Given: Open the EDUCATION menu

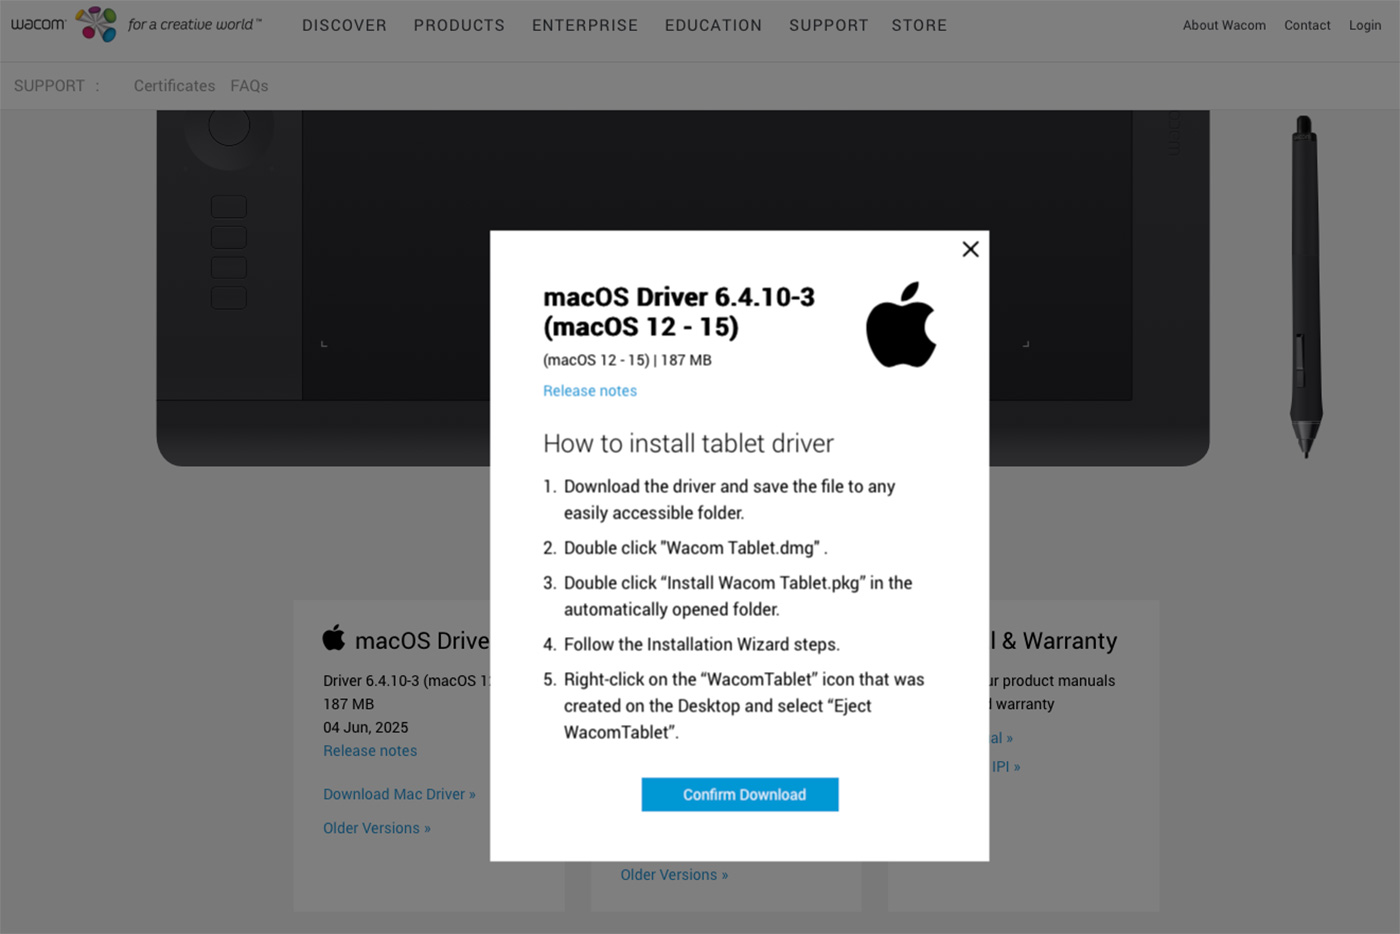Looking at the screenshot, I should click(x=713, y=25).
